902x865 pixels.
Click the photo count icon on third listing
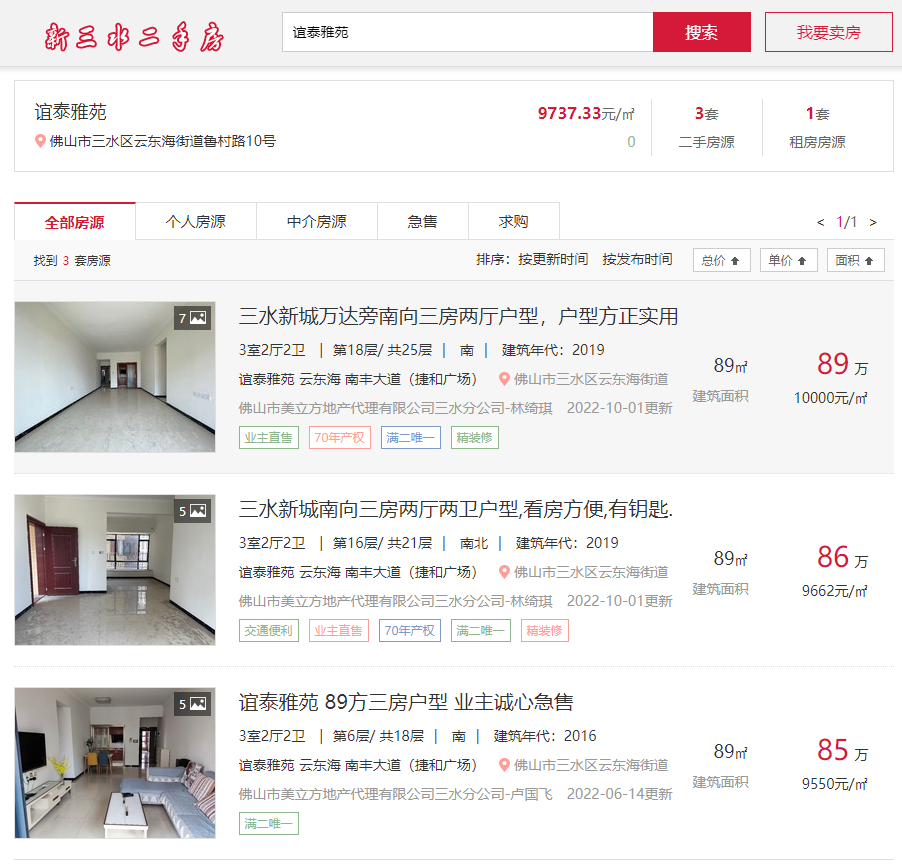click(x=192, y=704)
